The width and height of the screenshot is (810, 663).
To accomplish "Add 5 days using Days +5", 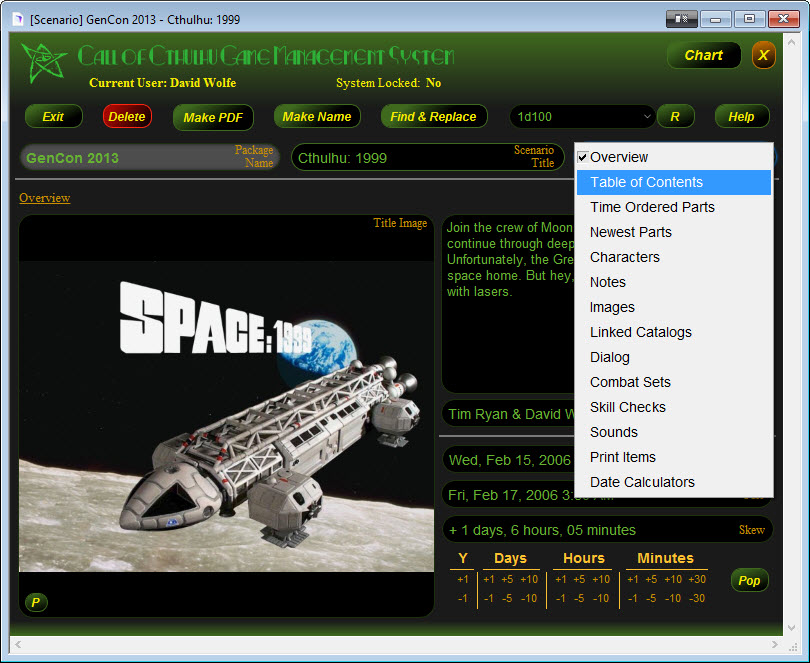I will click(507, 579).
